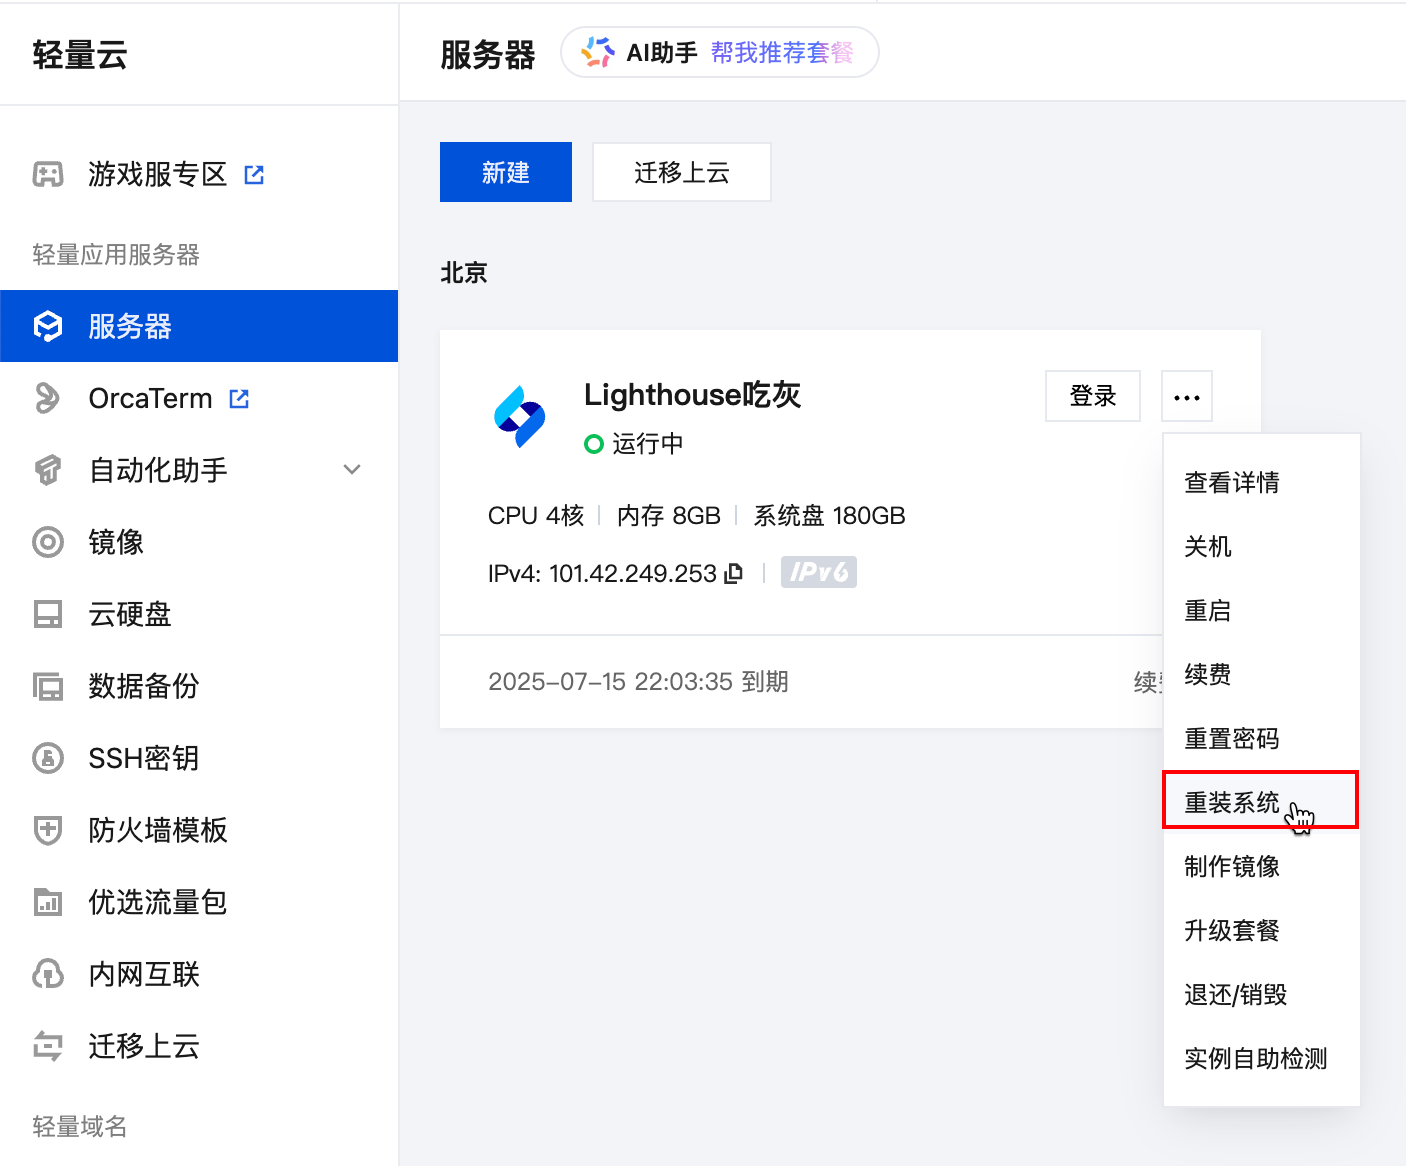This screenshot has height=1166, width=1406.
Task: Click the 迁移上云 sidebar icon
Action: (48, 1046)
